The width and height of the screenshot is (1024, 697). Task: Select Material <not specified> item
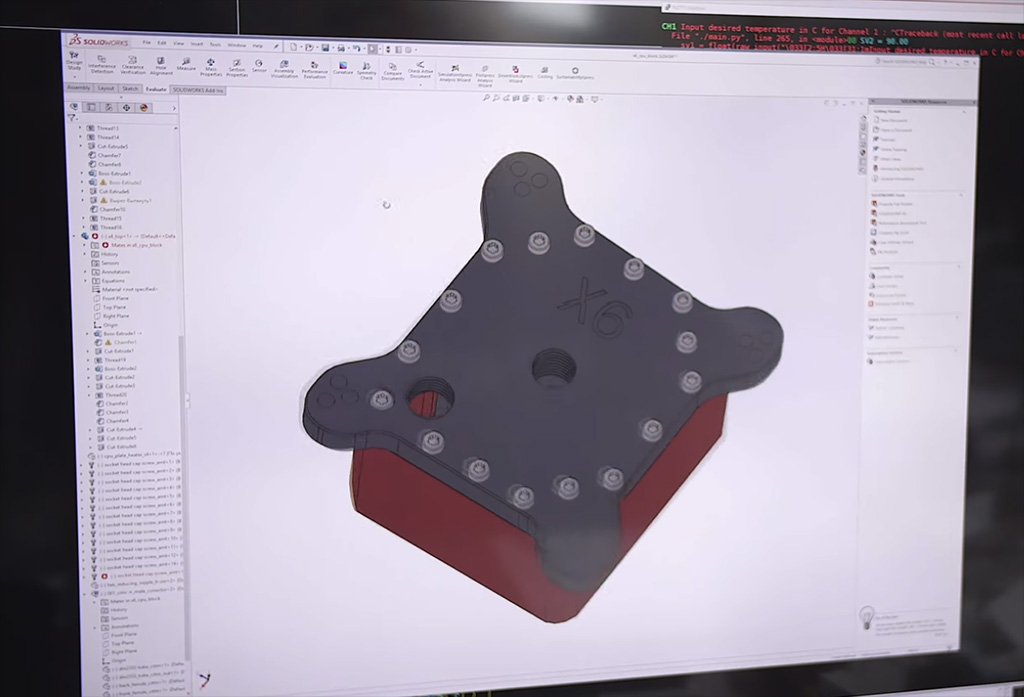click(125, 289)
